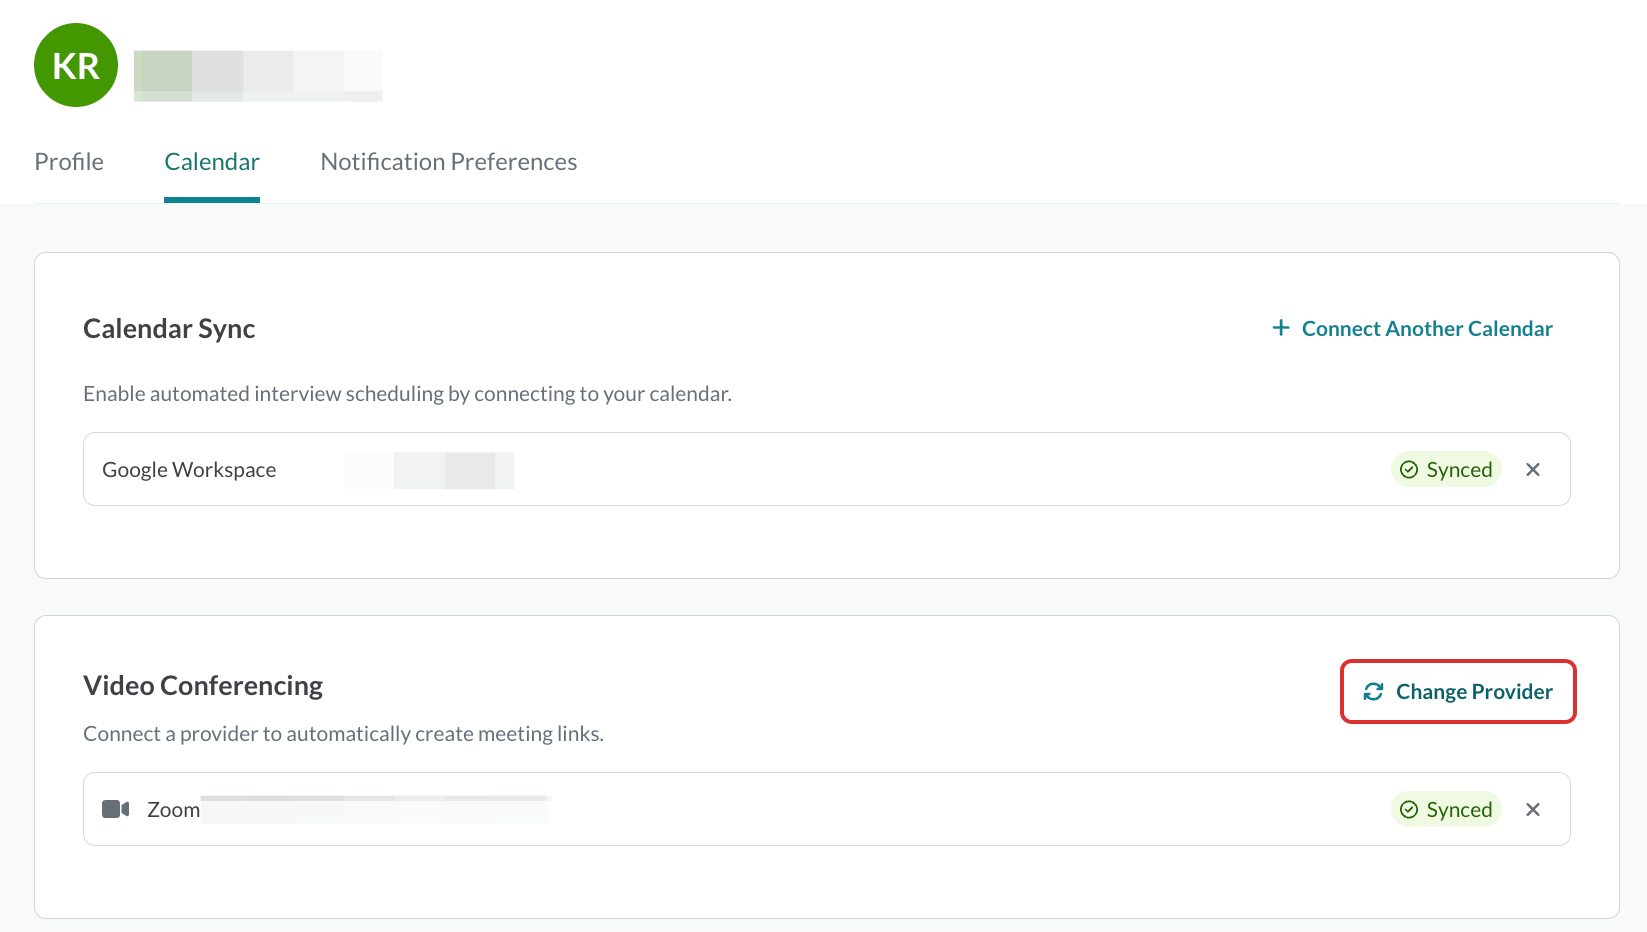Click 'Enable automated interview scheduling' description
The width and height of the screenshot is (1647, 932).
pyautogui.click(x=407, y=394)
